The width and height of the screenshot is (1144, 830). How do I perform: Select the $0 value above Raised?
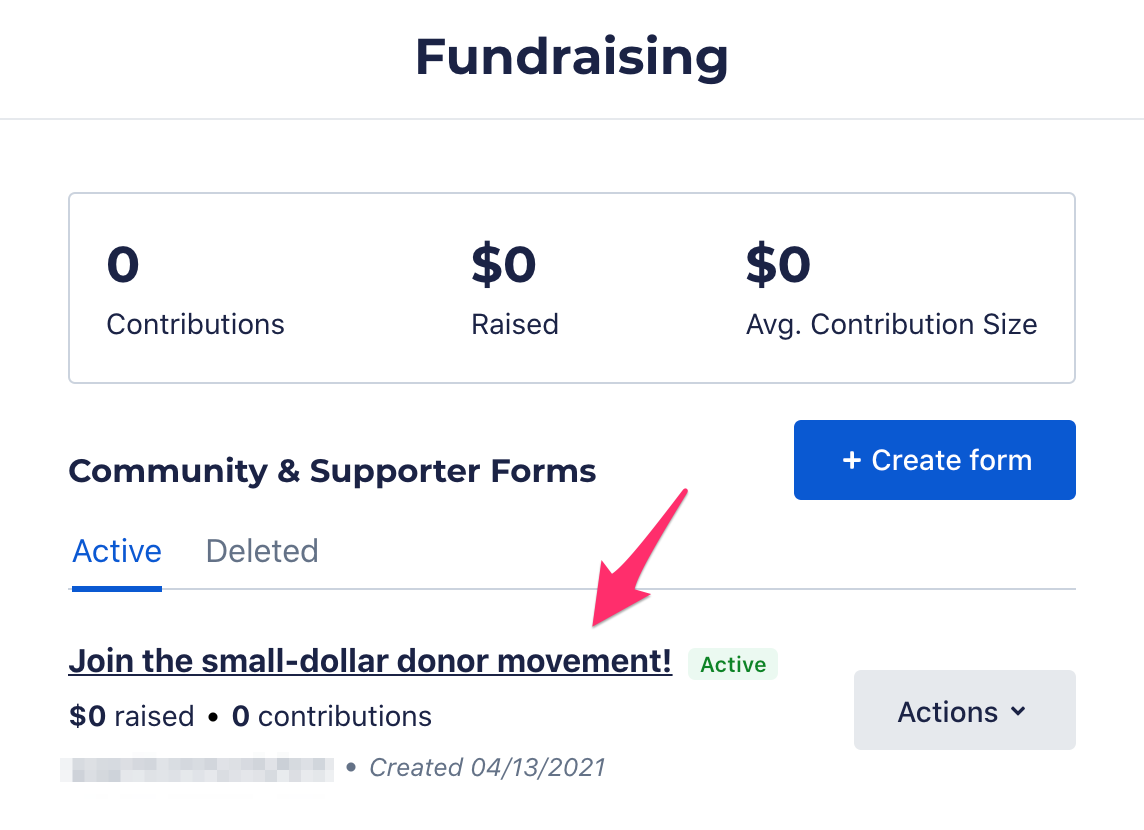[x=504, y=265]
